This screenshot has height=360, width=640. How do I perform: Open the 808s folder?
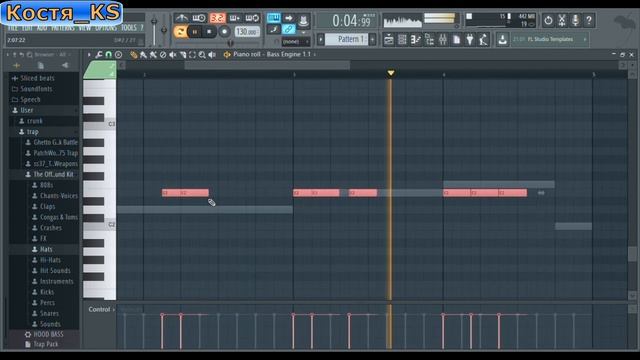click(x=44, y=185)
